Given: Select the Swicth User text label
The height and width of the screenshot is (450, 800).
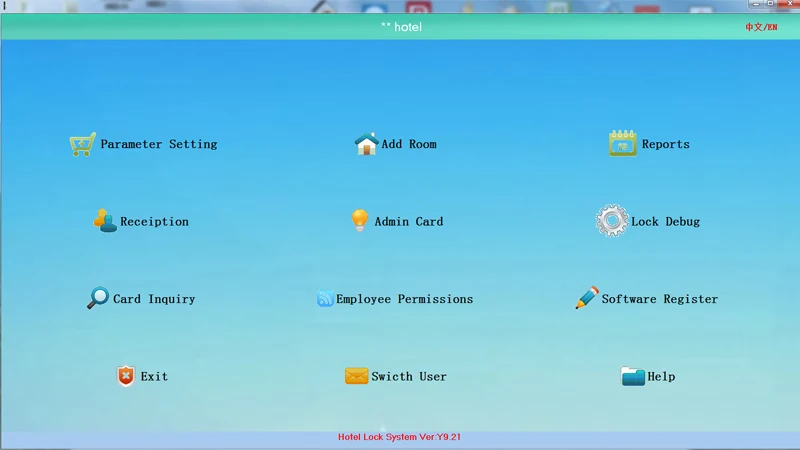Looking at the screenshot, I should click(x=409, y=377).
